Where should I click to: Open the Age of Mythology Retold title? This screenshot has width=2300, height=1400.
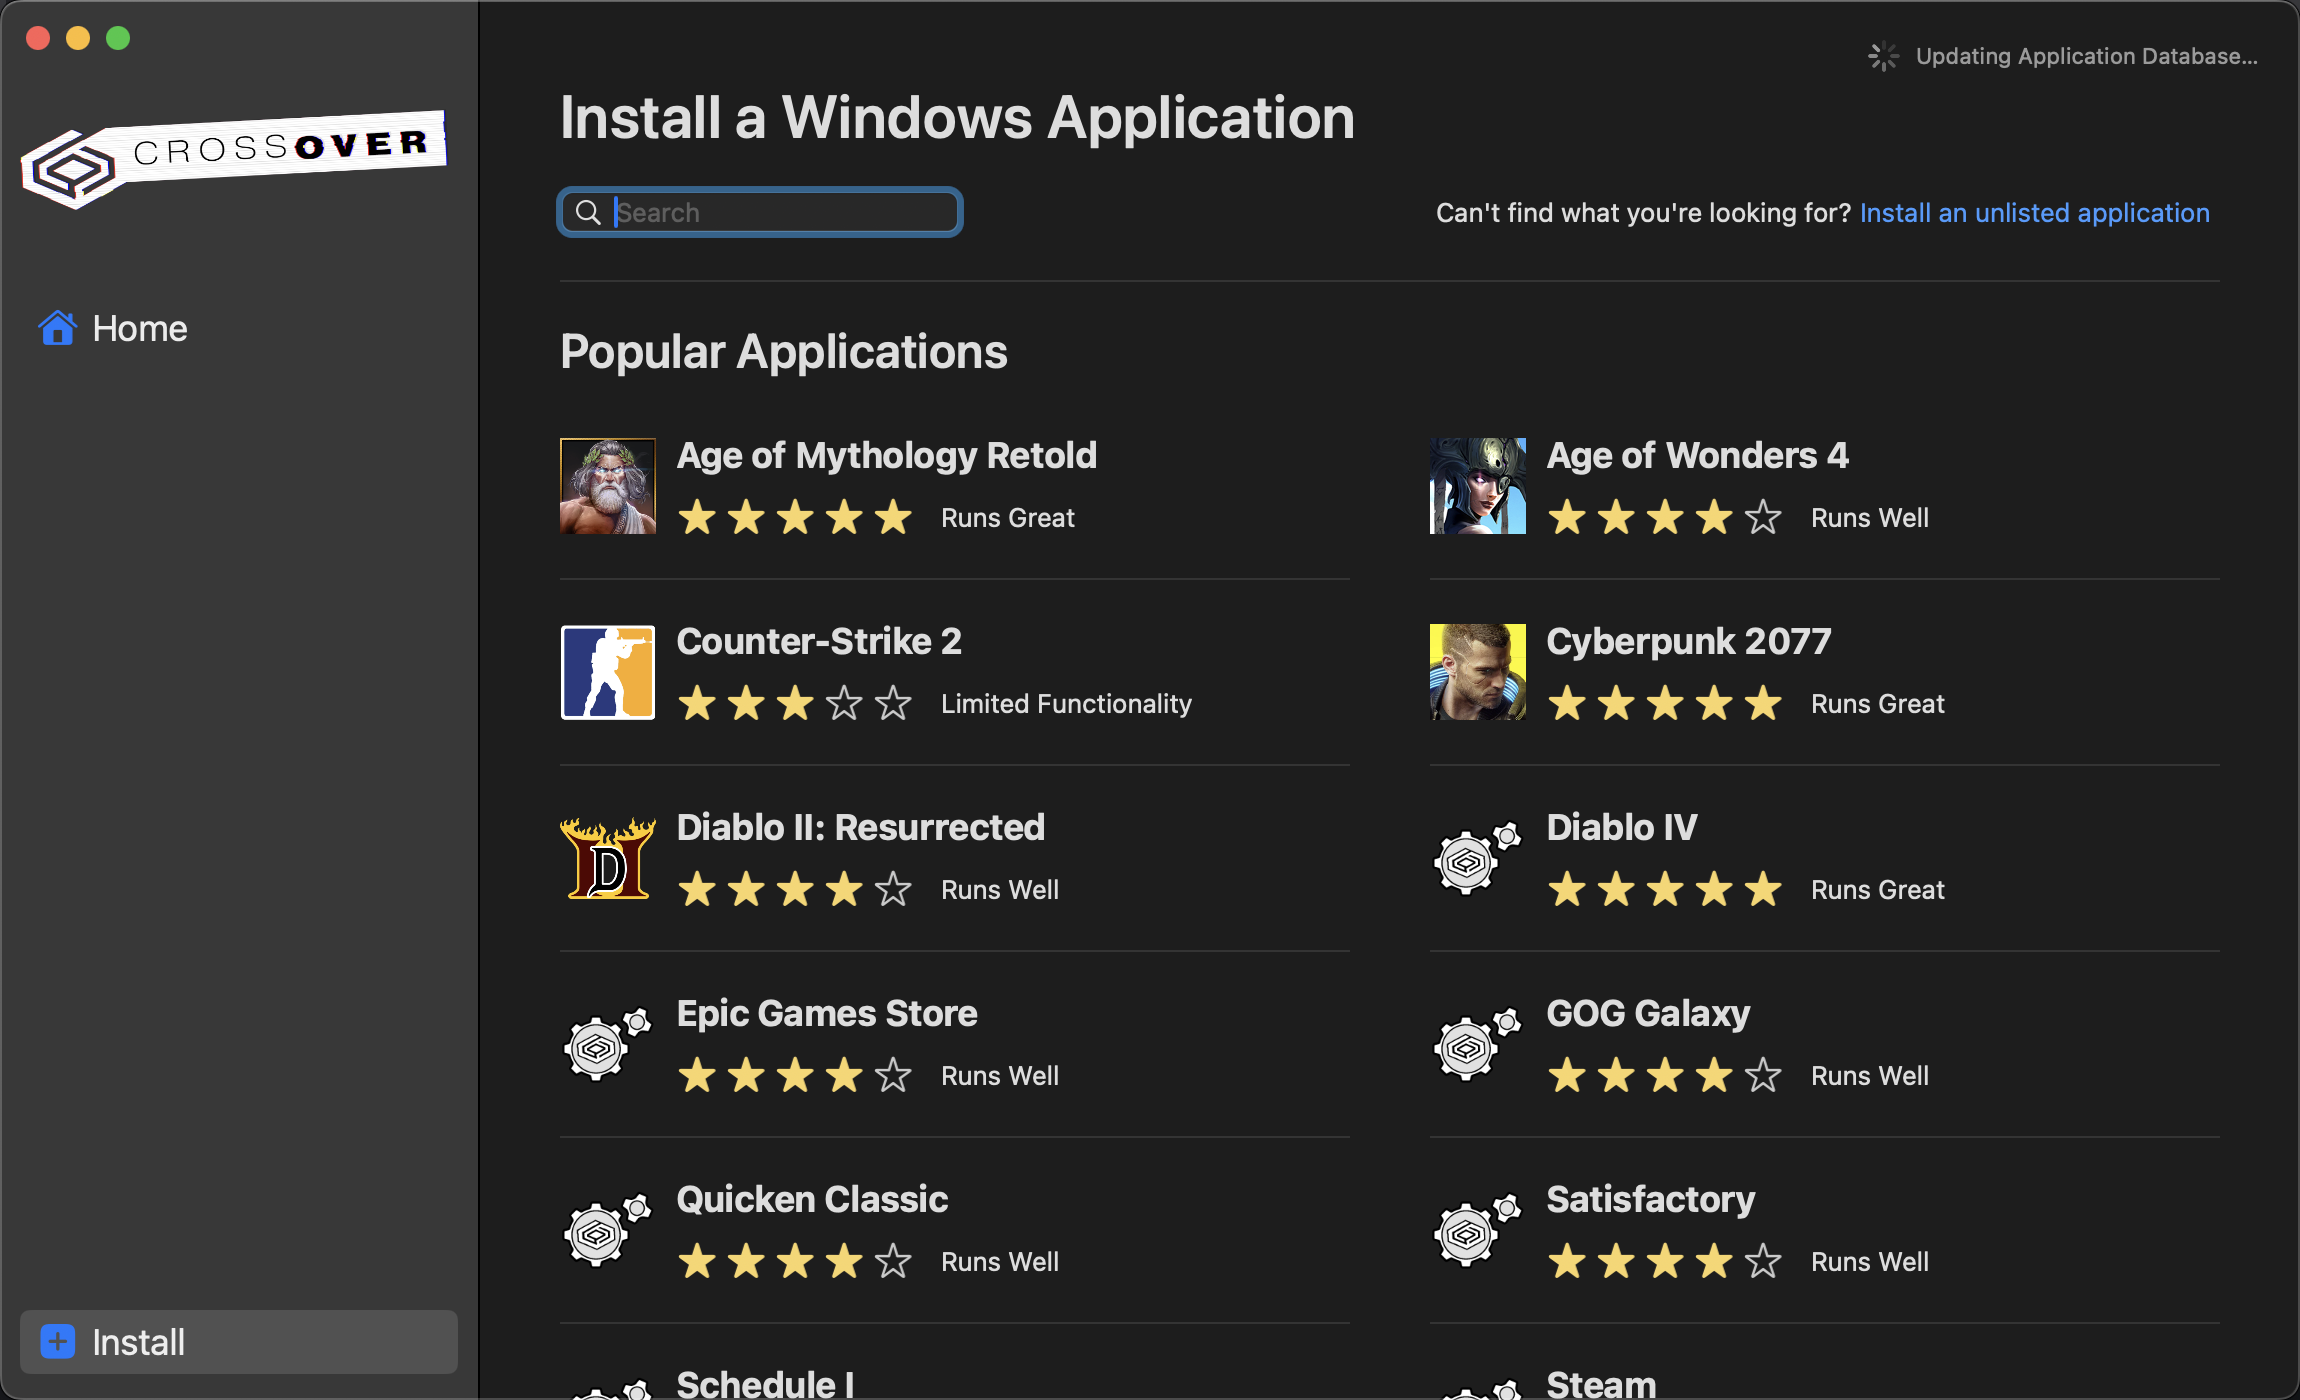coord(887,456)
